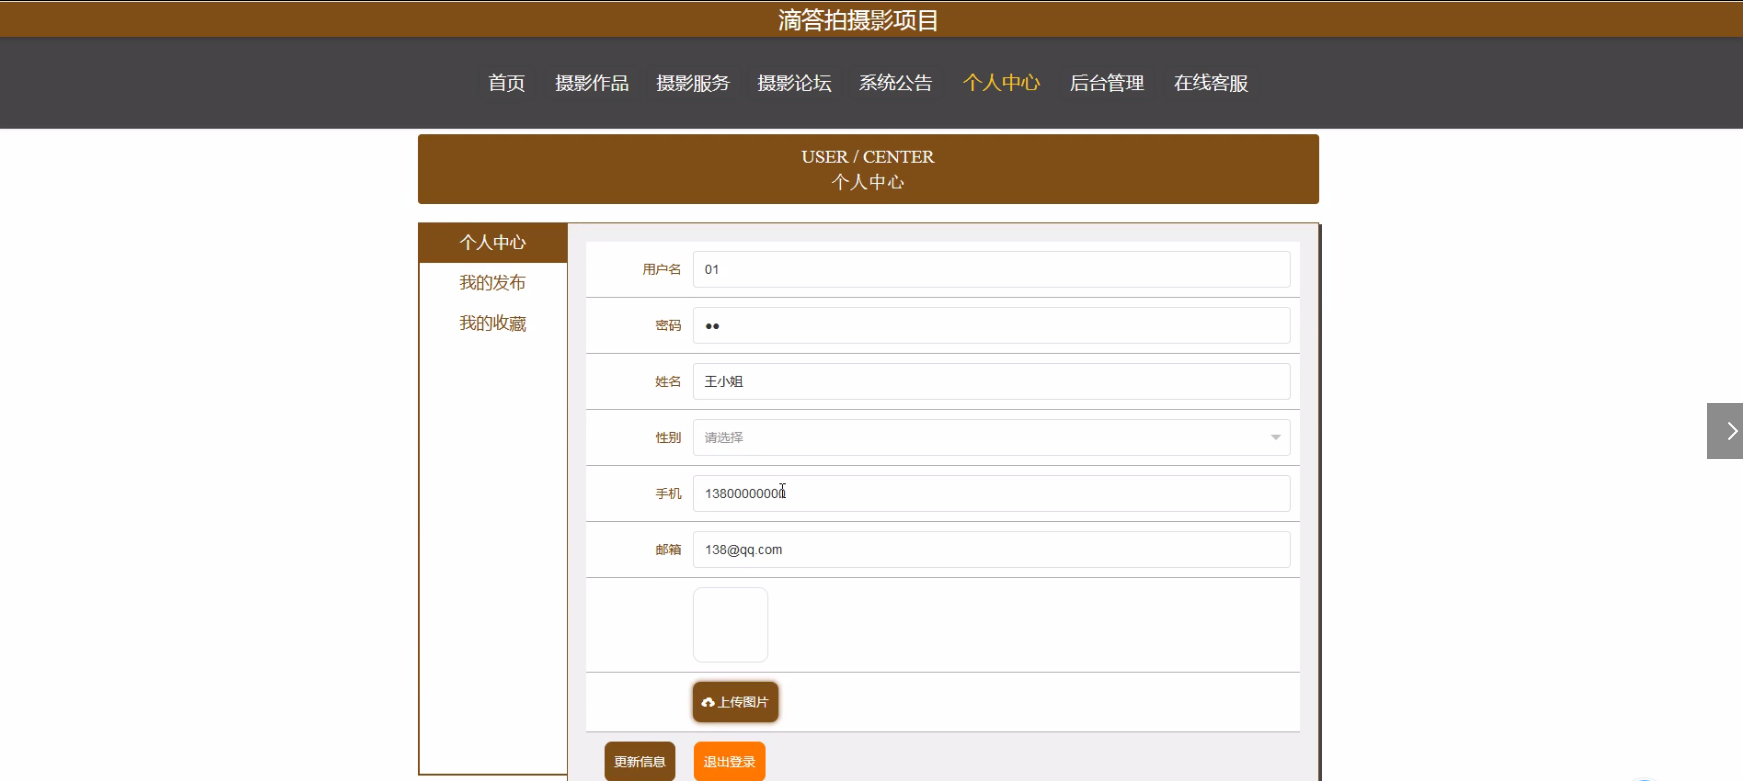Viewport: 1743px width, 781px height.
Task: Switch to the My Favorites sidebar tab
Action: click(x=492, y=323)
